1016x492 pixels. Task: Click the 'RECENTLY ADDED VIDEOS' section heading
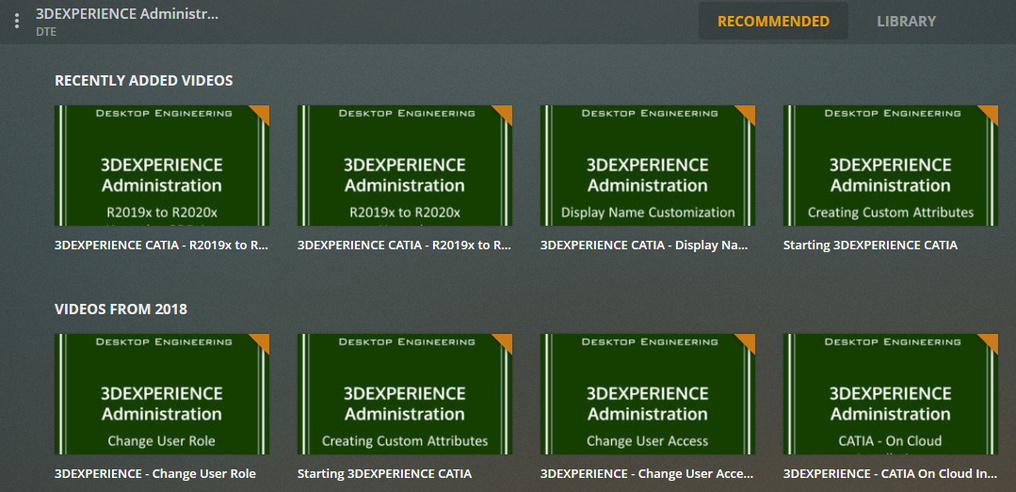143,81
